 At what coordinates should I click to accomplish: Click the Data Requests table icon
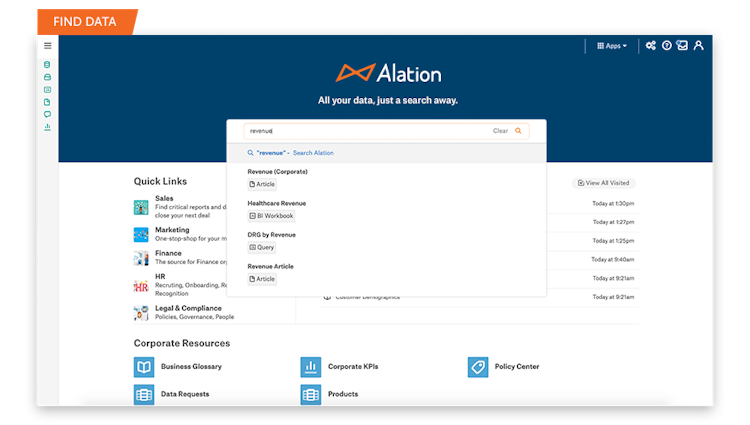[x=144, y=395]
